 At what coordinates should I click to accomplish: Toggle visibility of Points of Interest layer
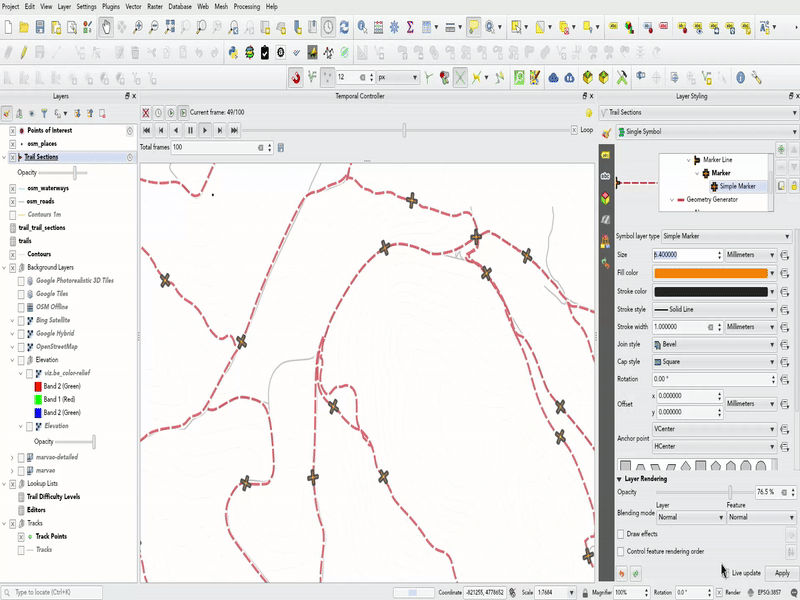[13, 131]
